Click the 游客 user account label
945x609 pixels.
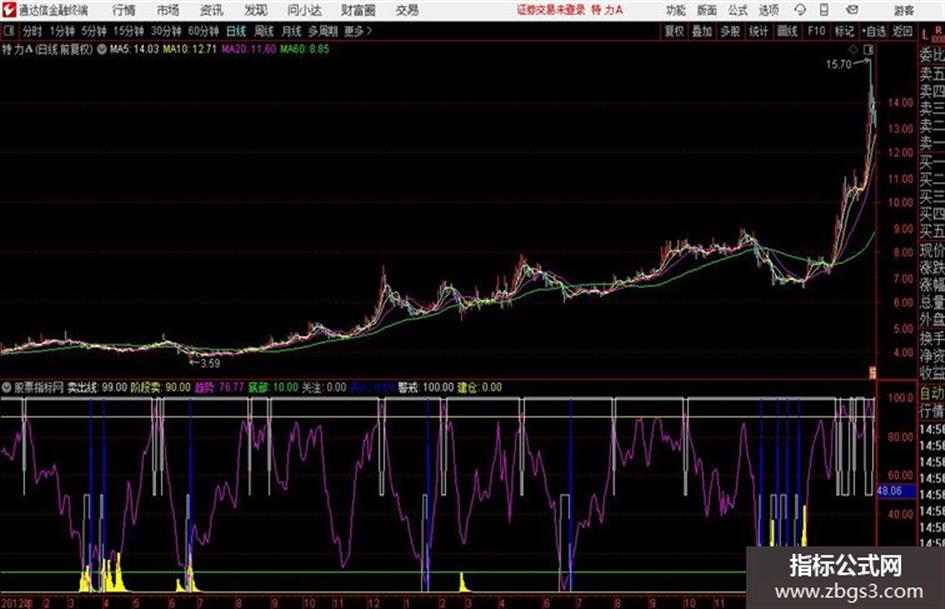[x=903, y=10]
